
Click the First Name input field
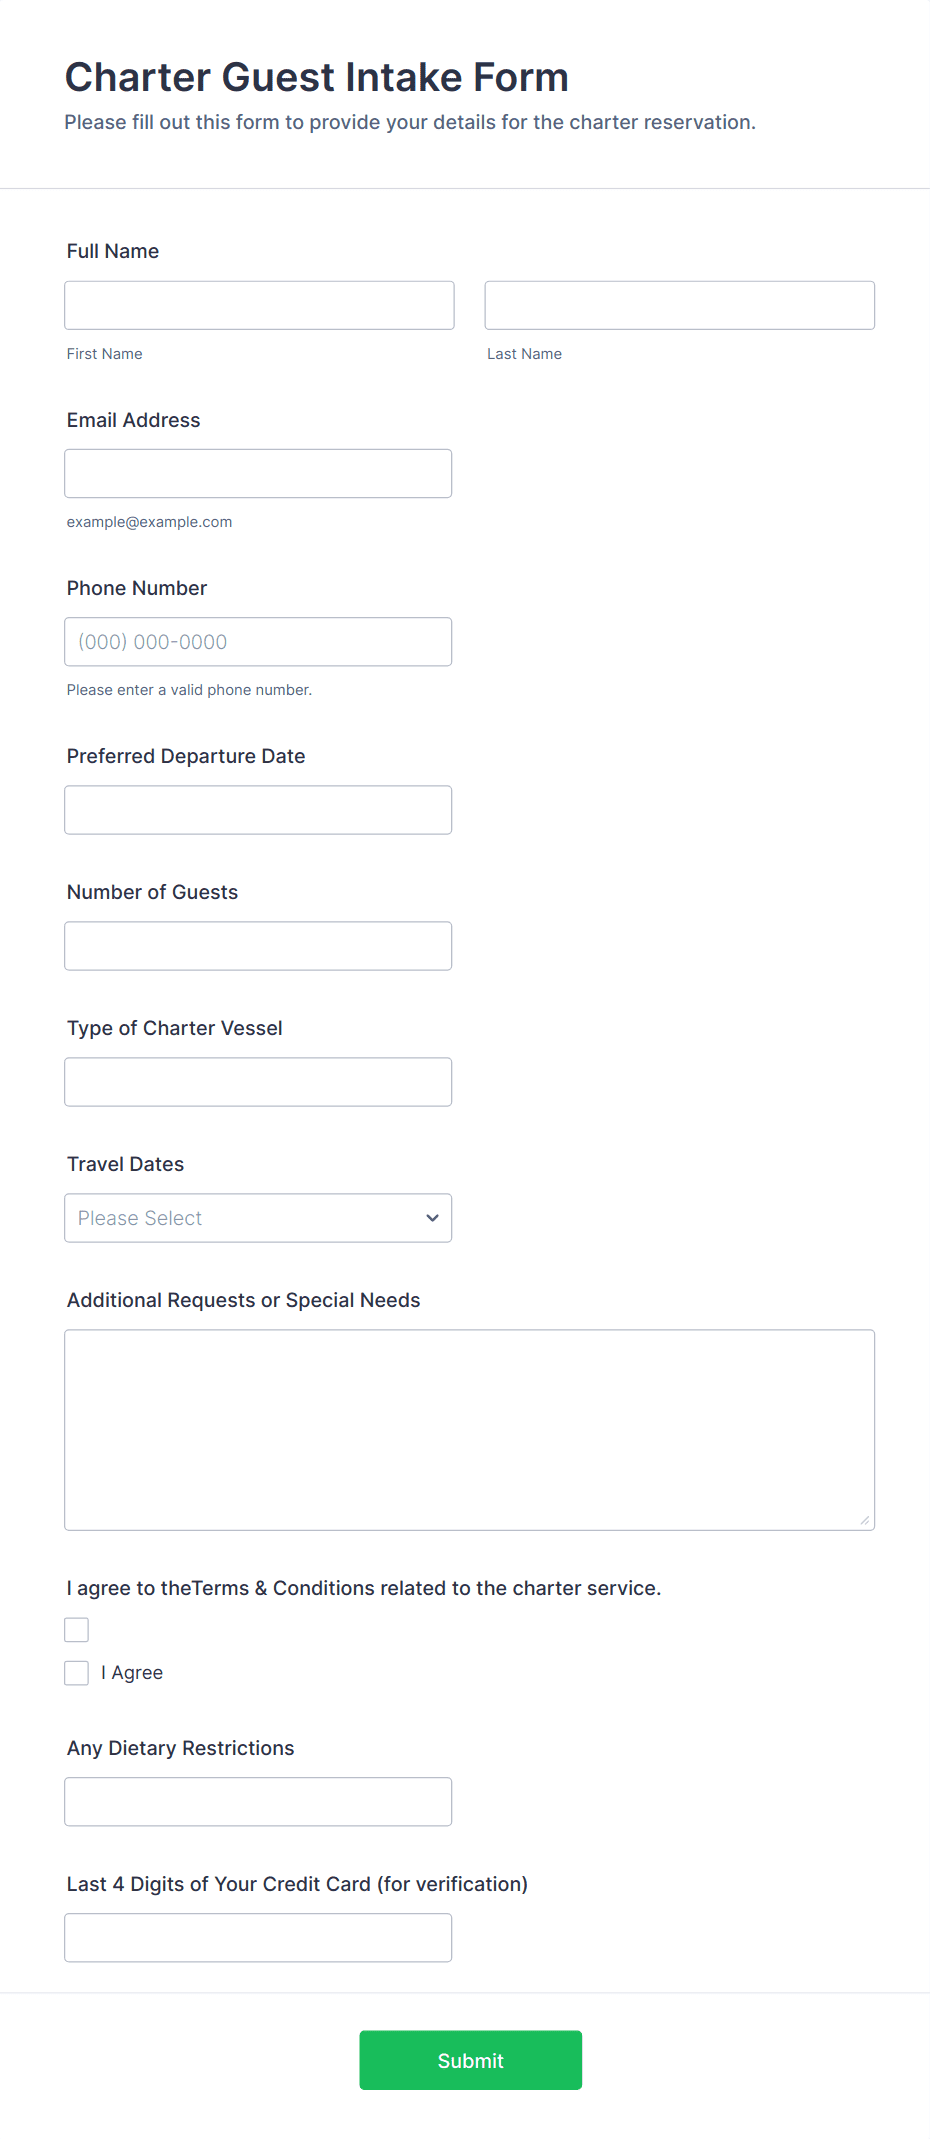coord(259,305)
